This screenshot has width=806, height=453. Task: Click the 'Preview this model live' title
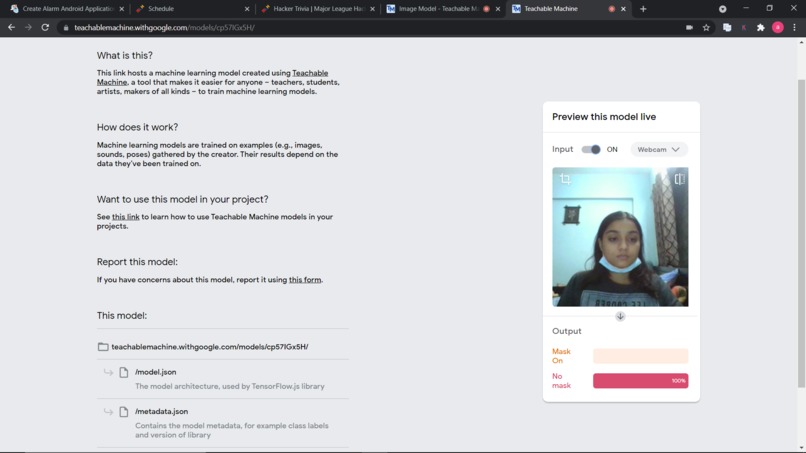[x=604, y=117]
